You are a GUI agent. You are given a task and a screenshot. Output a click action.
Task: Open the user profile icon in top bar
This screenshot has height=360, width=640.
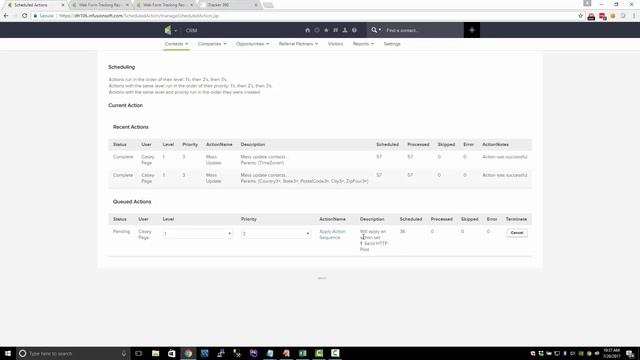click(x=345, y=30)
